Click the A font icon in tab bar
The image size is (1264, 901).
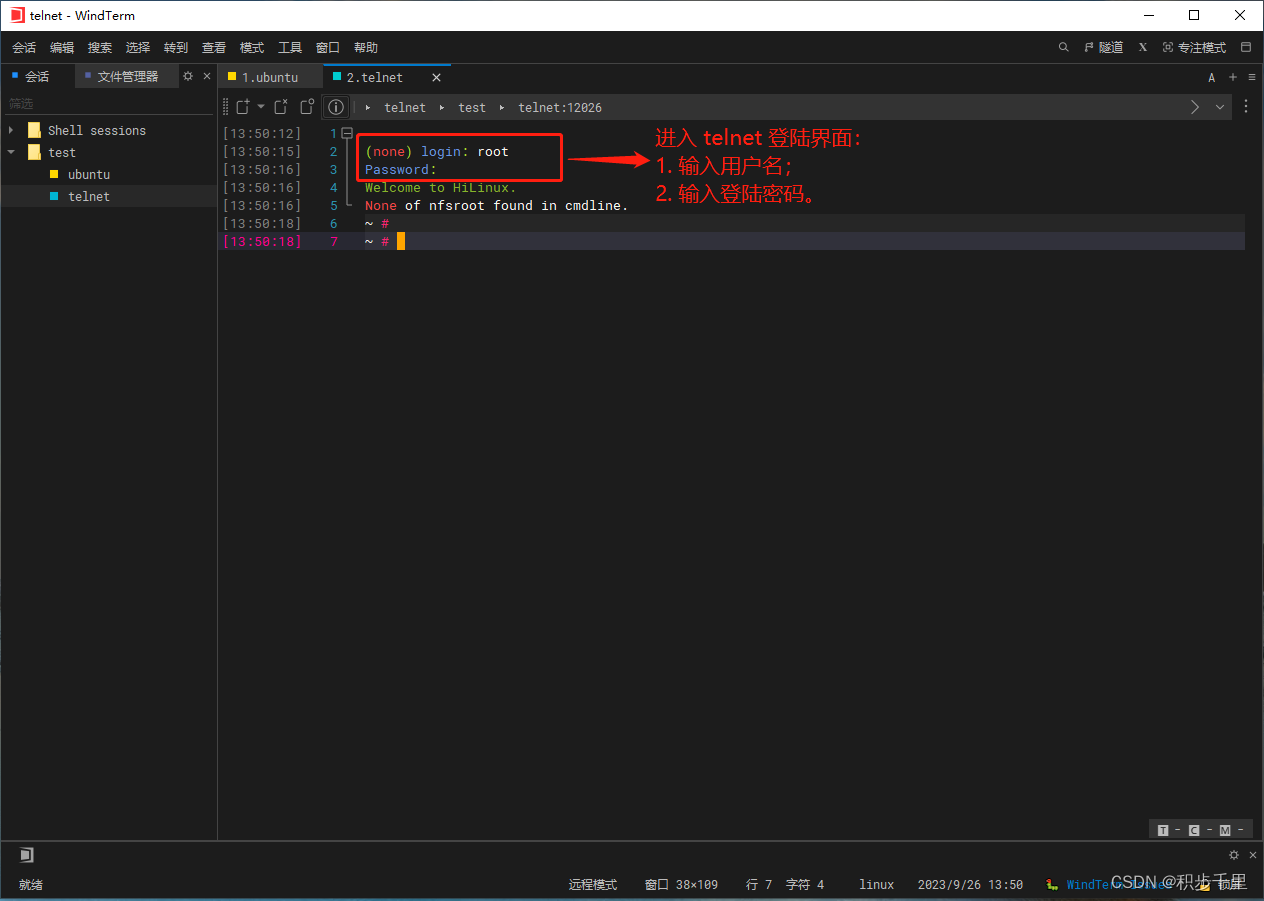pos(1212,77)
